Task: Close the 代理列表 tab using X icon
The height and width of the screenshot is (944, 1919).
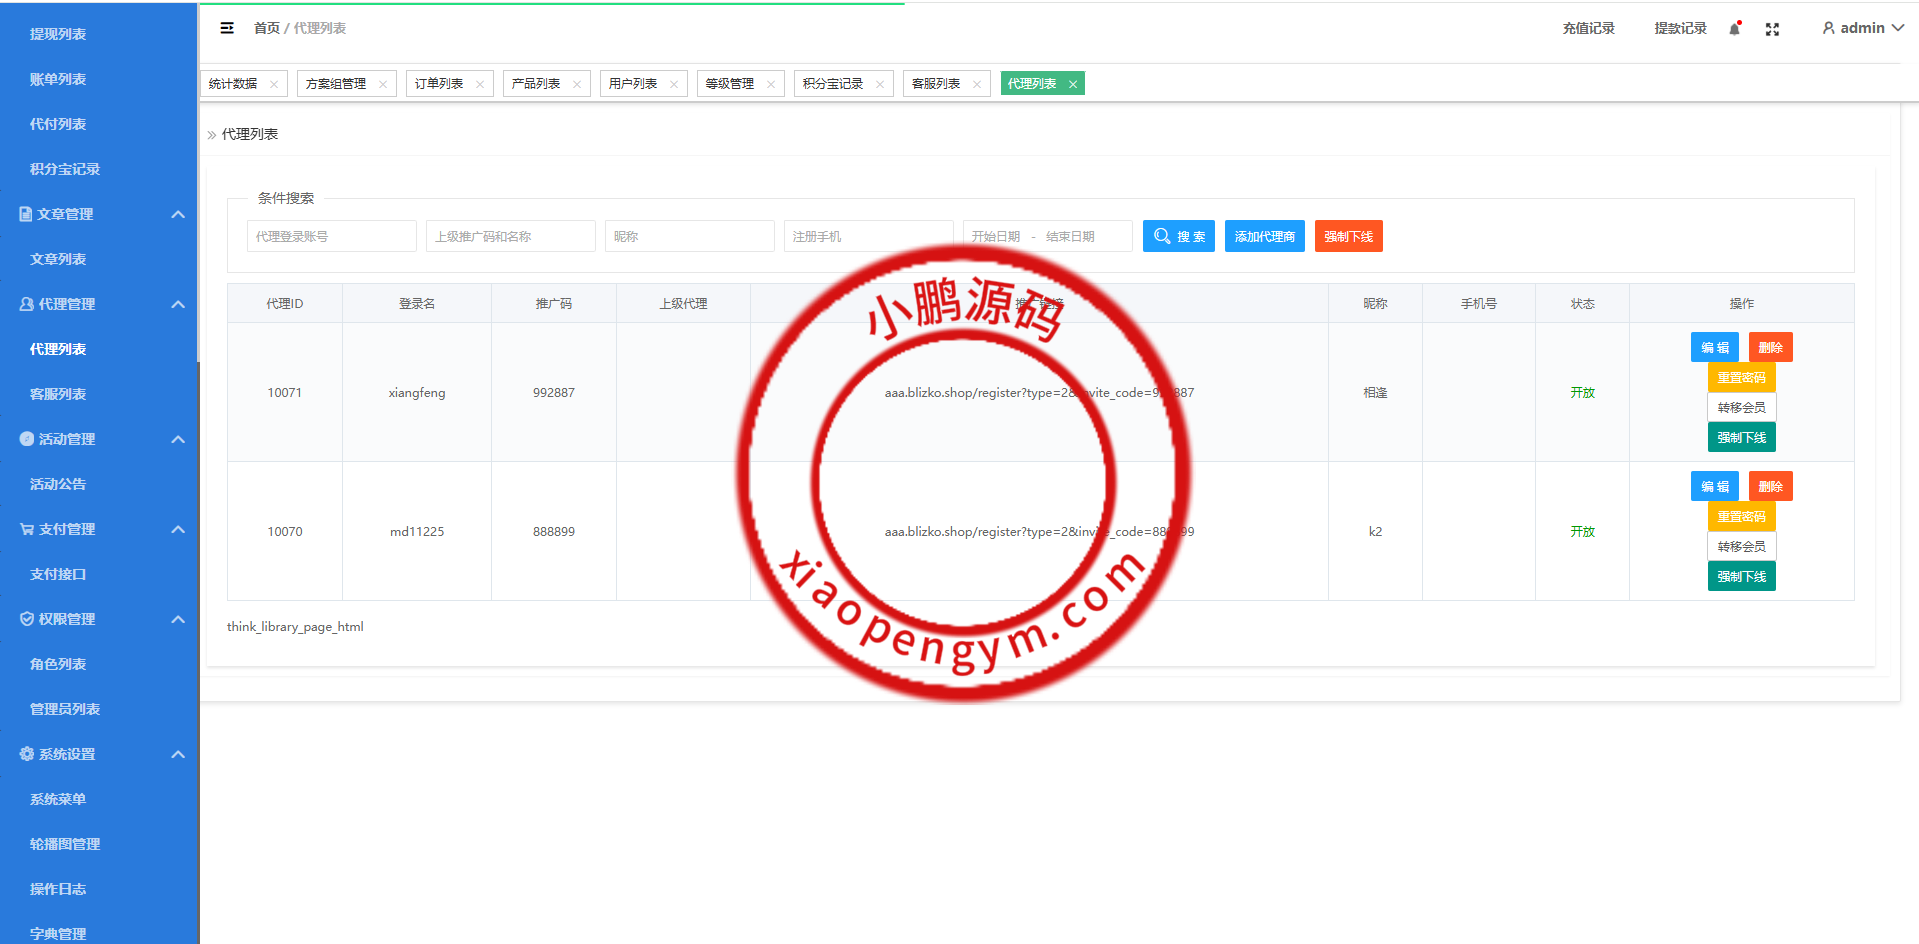Action: coord(1073,84)
